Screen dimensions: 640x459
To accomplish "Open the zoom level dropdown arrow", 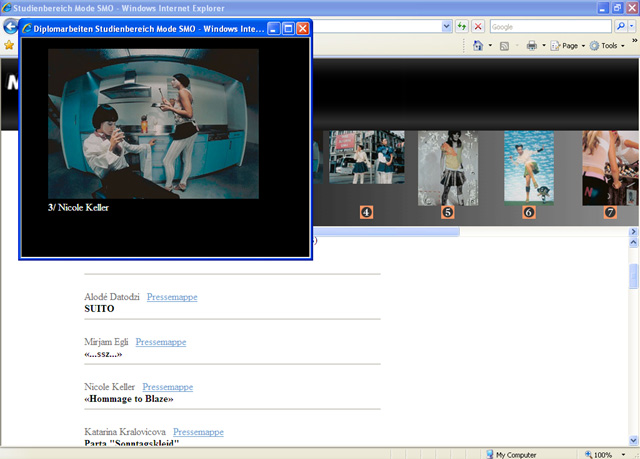I will coord(620,454).
